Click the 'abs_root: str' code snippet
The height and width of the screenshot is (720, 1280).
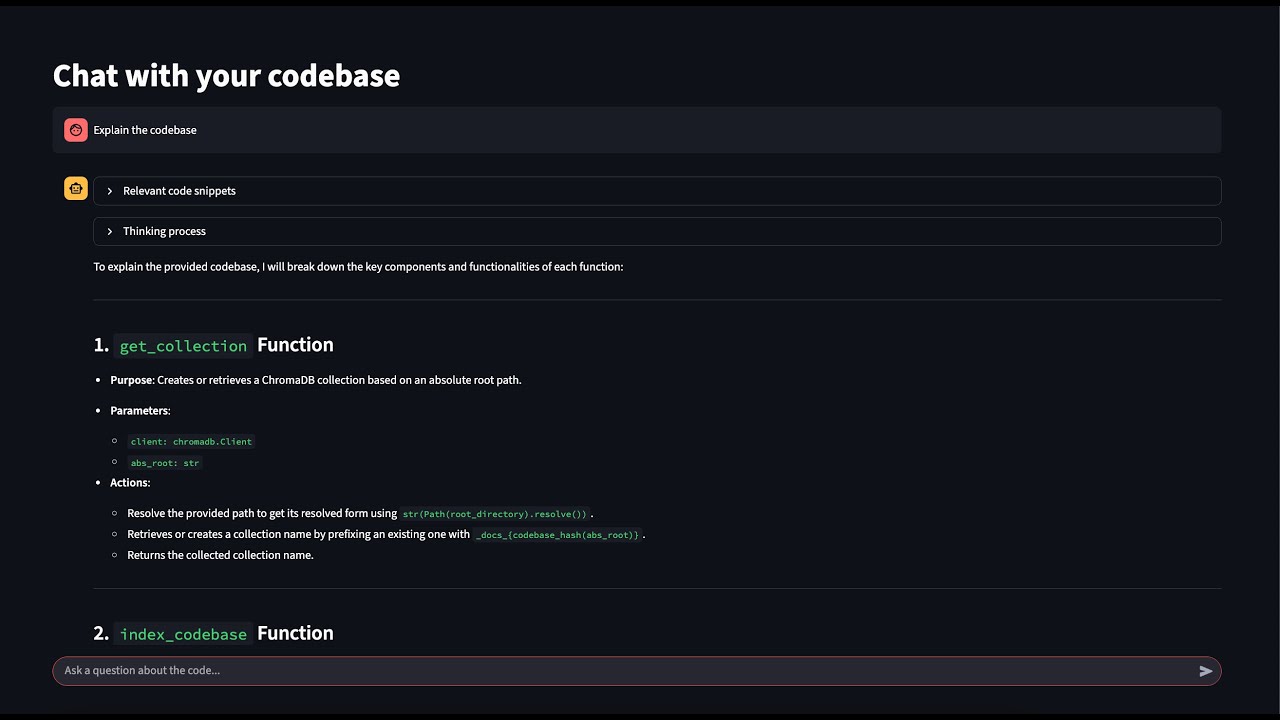[x=165, y=463]
